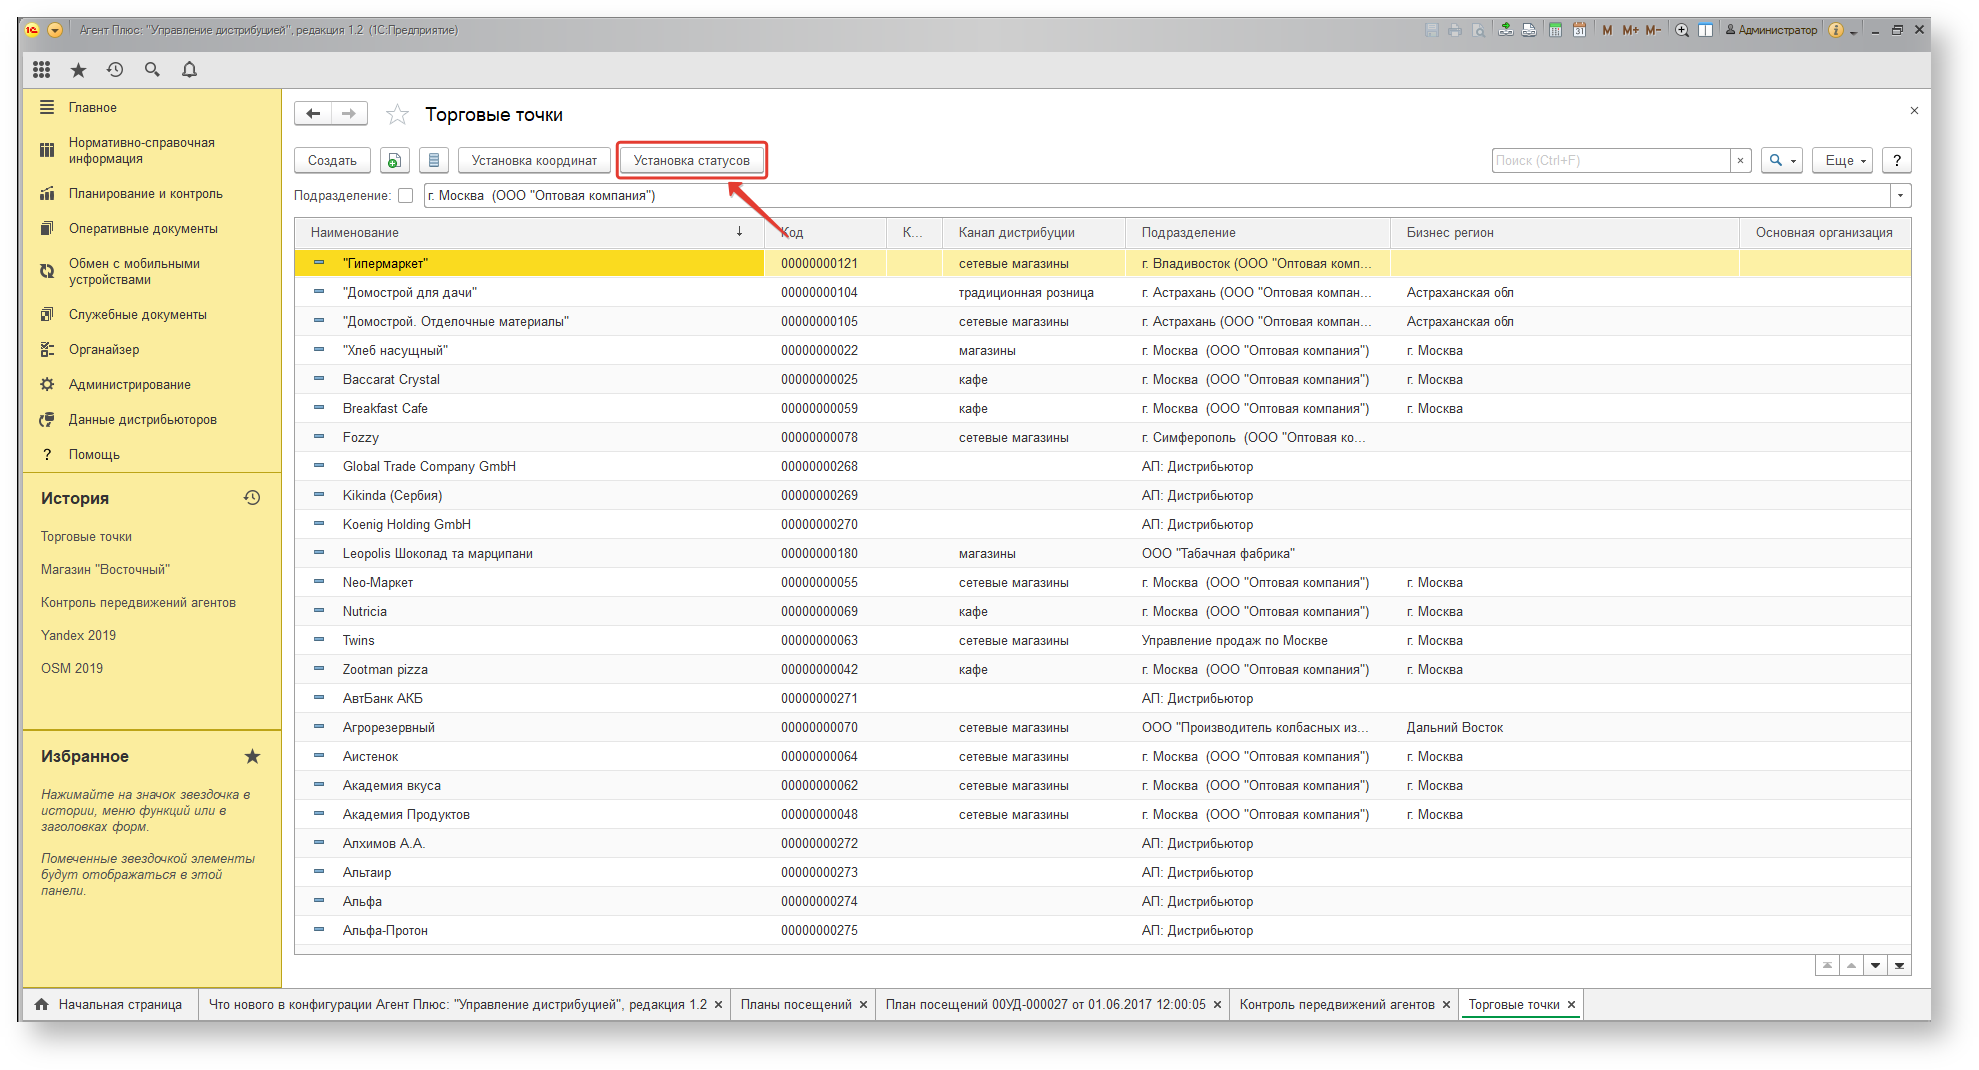
Task: Click the zoom scale magnifier icon
Action: tap(1682, 30)
